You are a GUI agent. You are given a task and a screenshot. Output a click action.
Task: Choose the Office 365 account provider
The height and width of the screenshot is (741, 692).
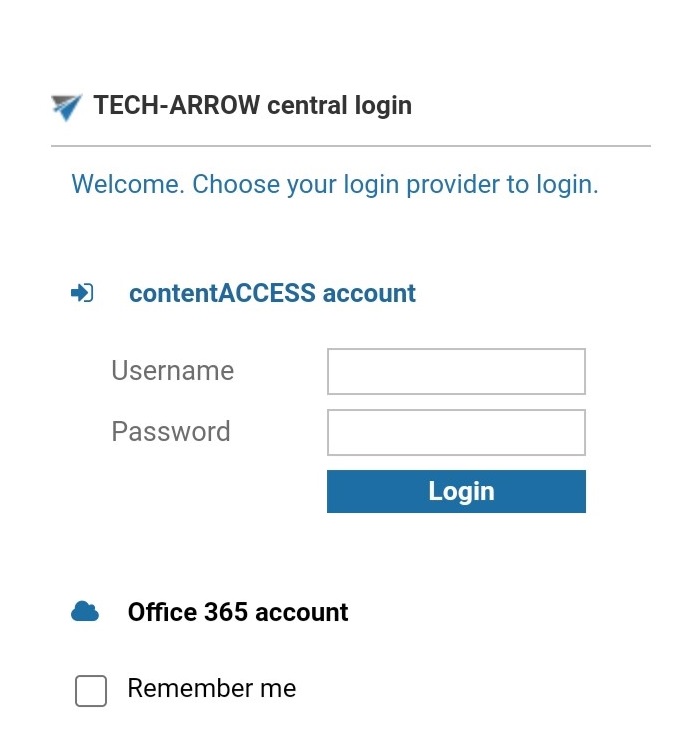pyautogui.click(x=238, y=612)
